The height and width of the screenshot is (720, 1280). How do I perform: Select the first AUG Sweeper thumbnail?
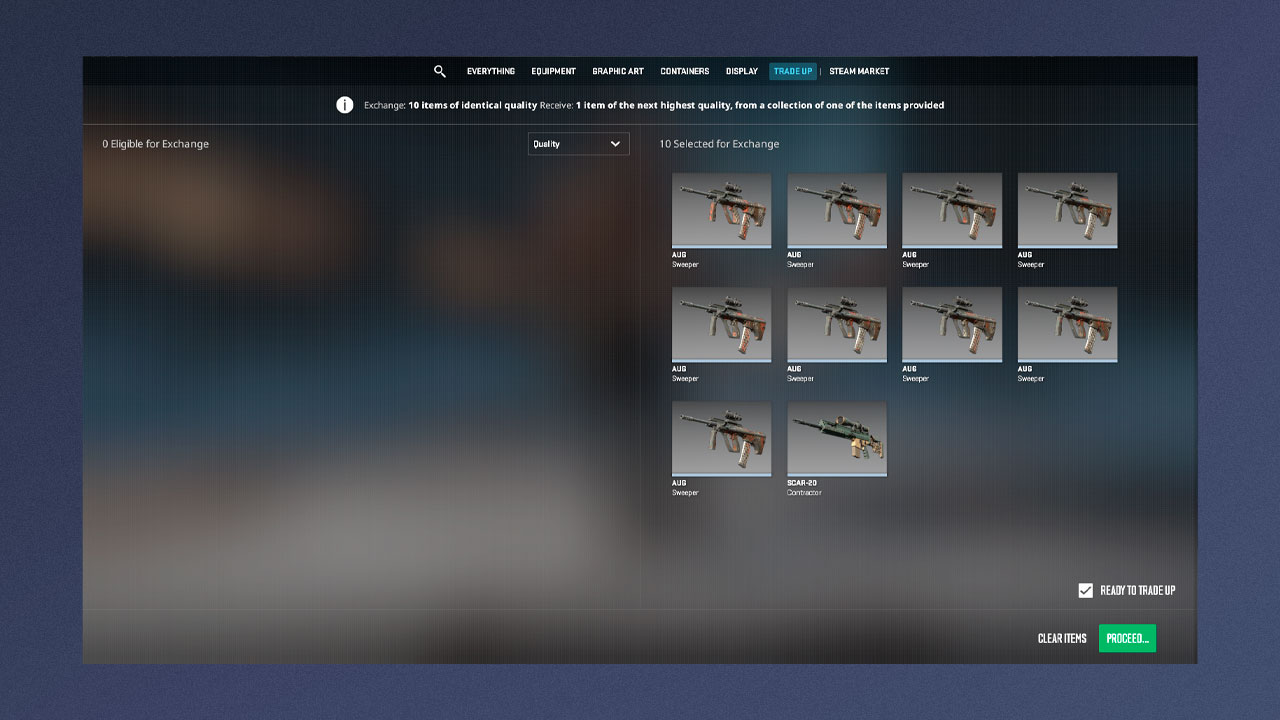(721, 210)
